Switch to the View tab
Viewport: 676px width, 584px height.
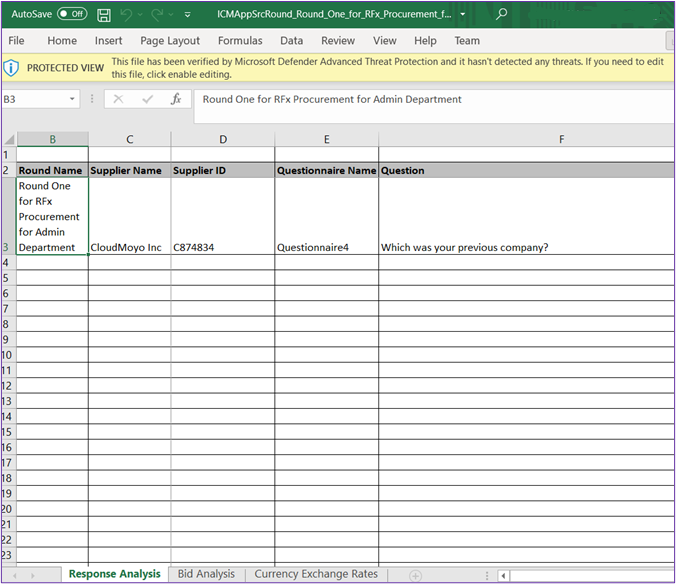(x=385, y=41)
